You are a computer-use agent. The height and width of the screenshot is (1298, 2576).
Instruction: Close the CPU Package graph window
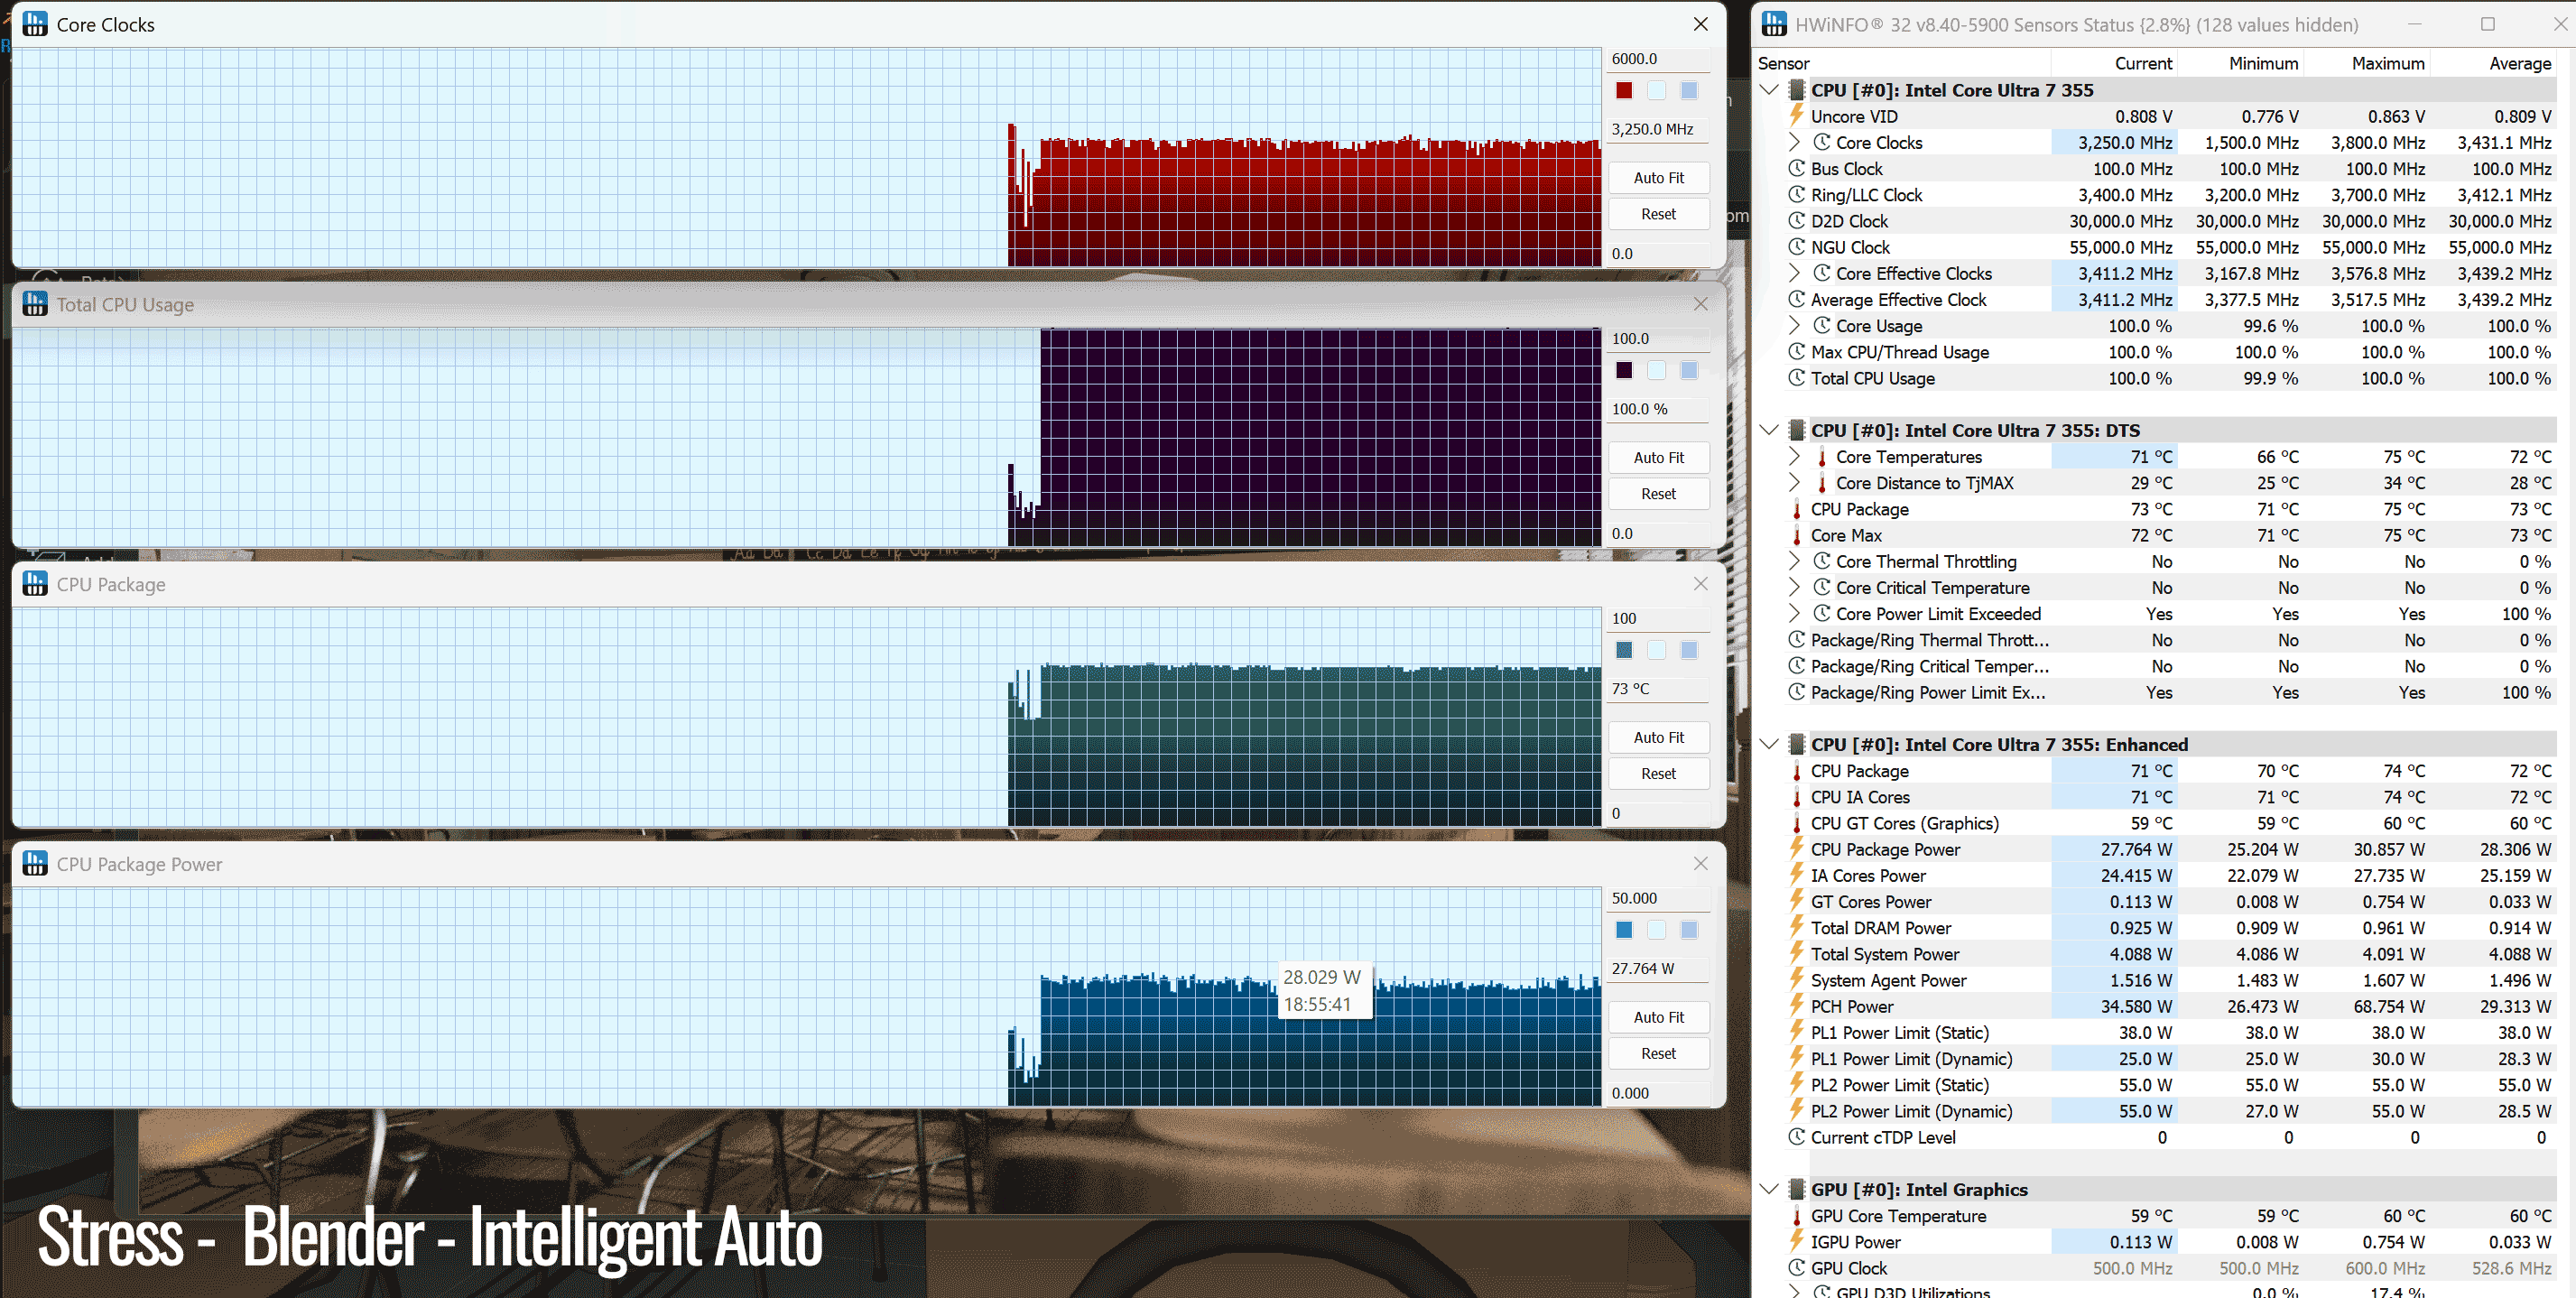tap(1700, 584)
